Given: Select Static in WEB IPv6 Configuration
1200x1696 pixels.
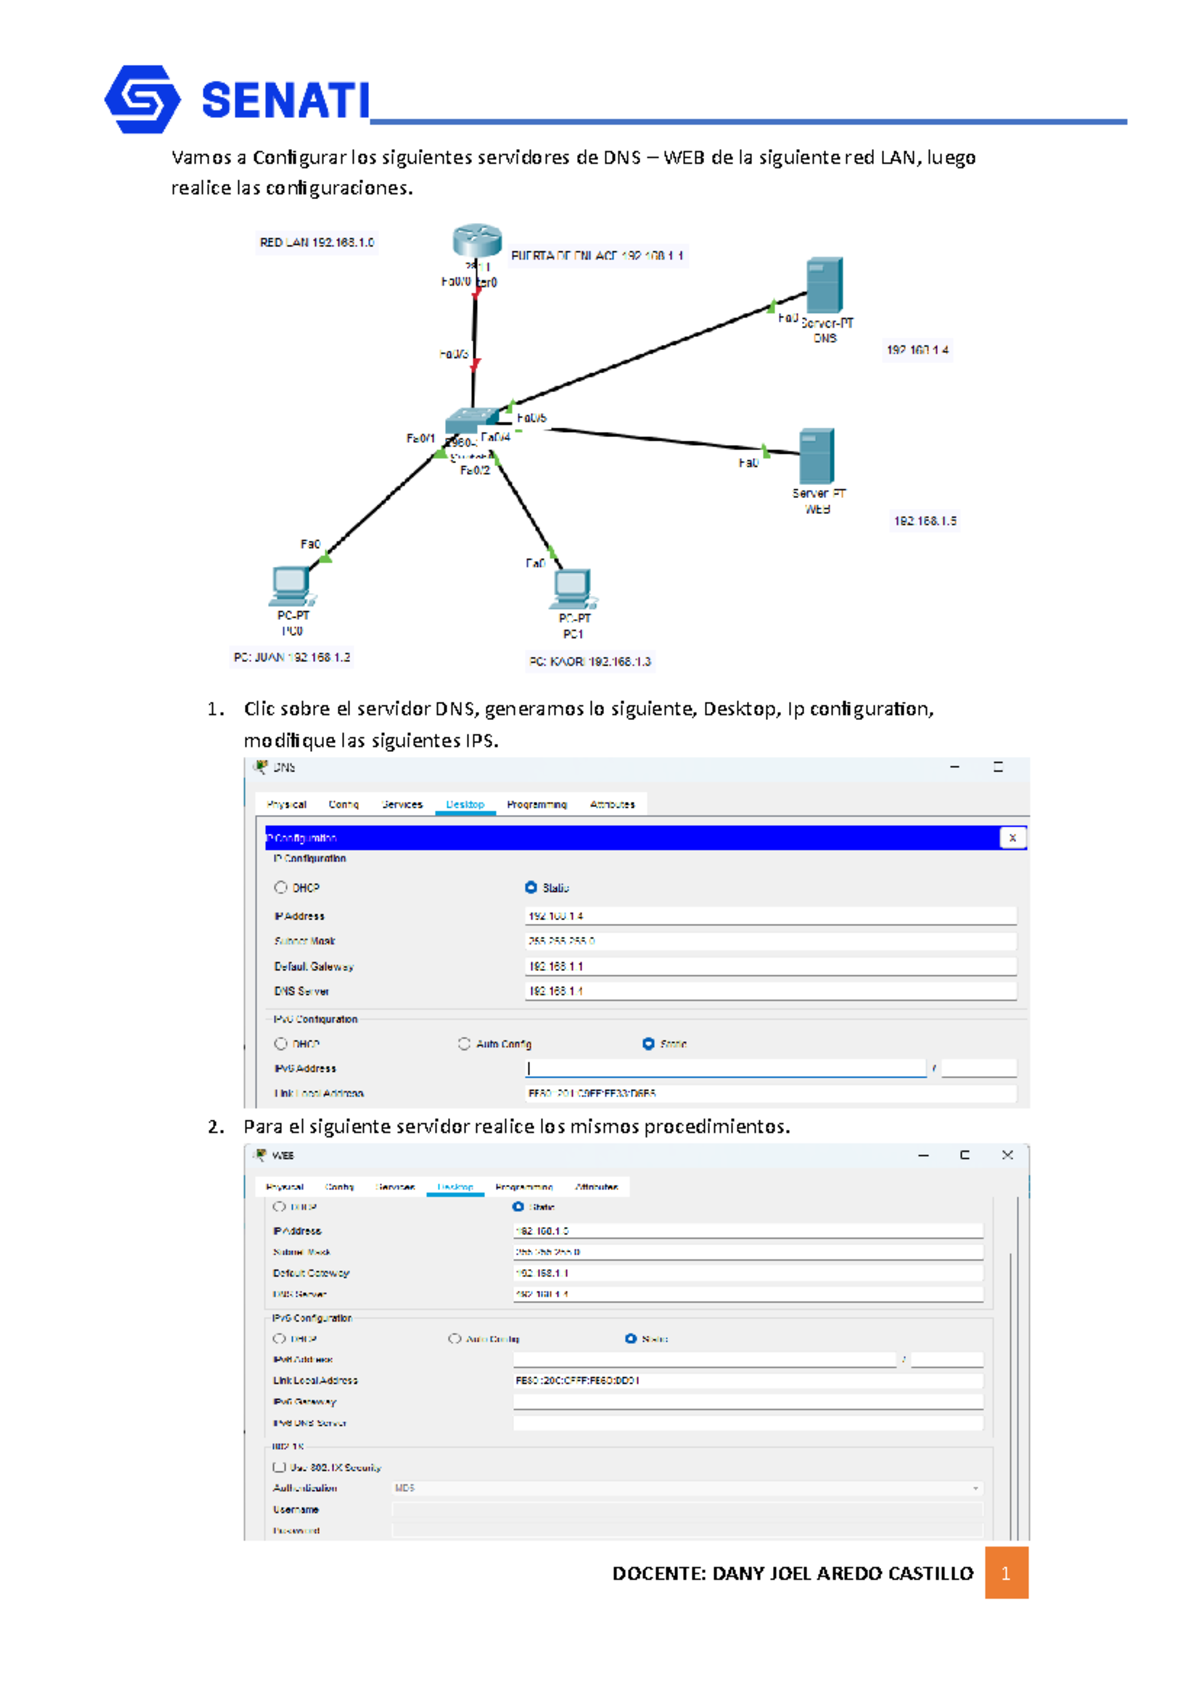Looking at the screenshot, I should coord(631,1338).
